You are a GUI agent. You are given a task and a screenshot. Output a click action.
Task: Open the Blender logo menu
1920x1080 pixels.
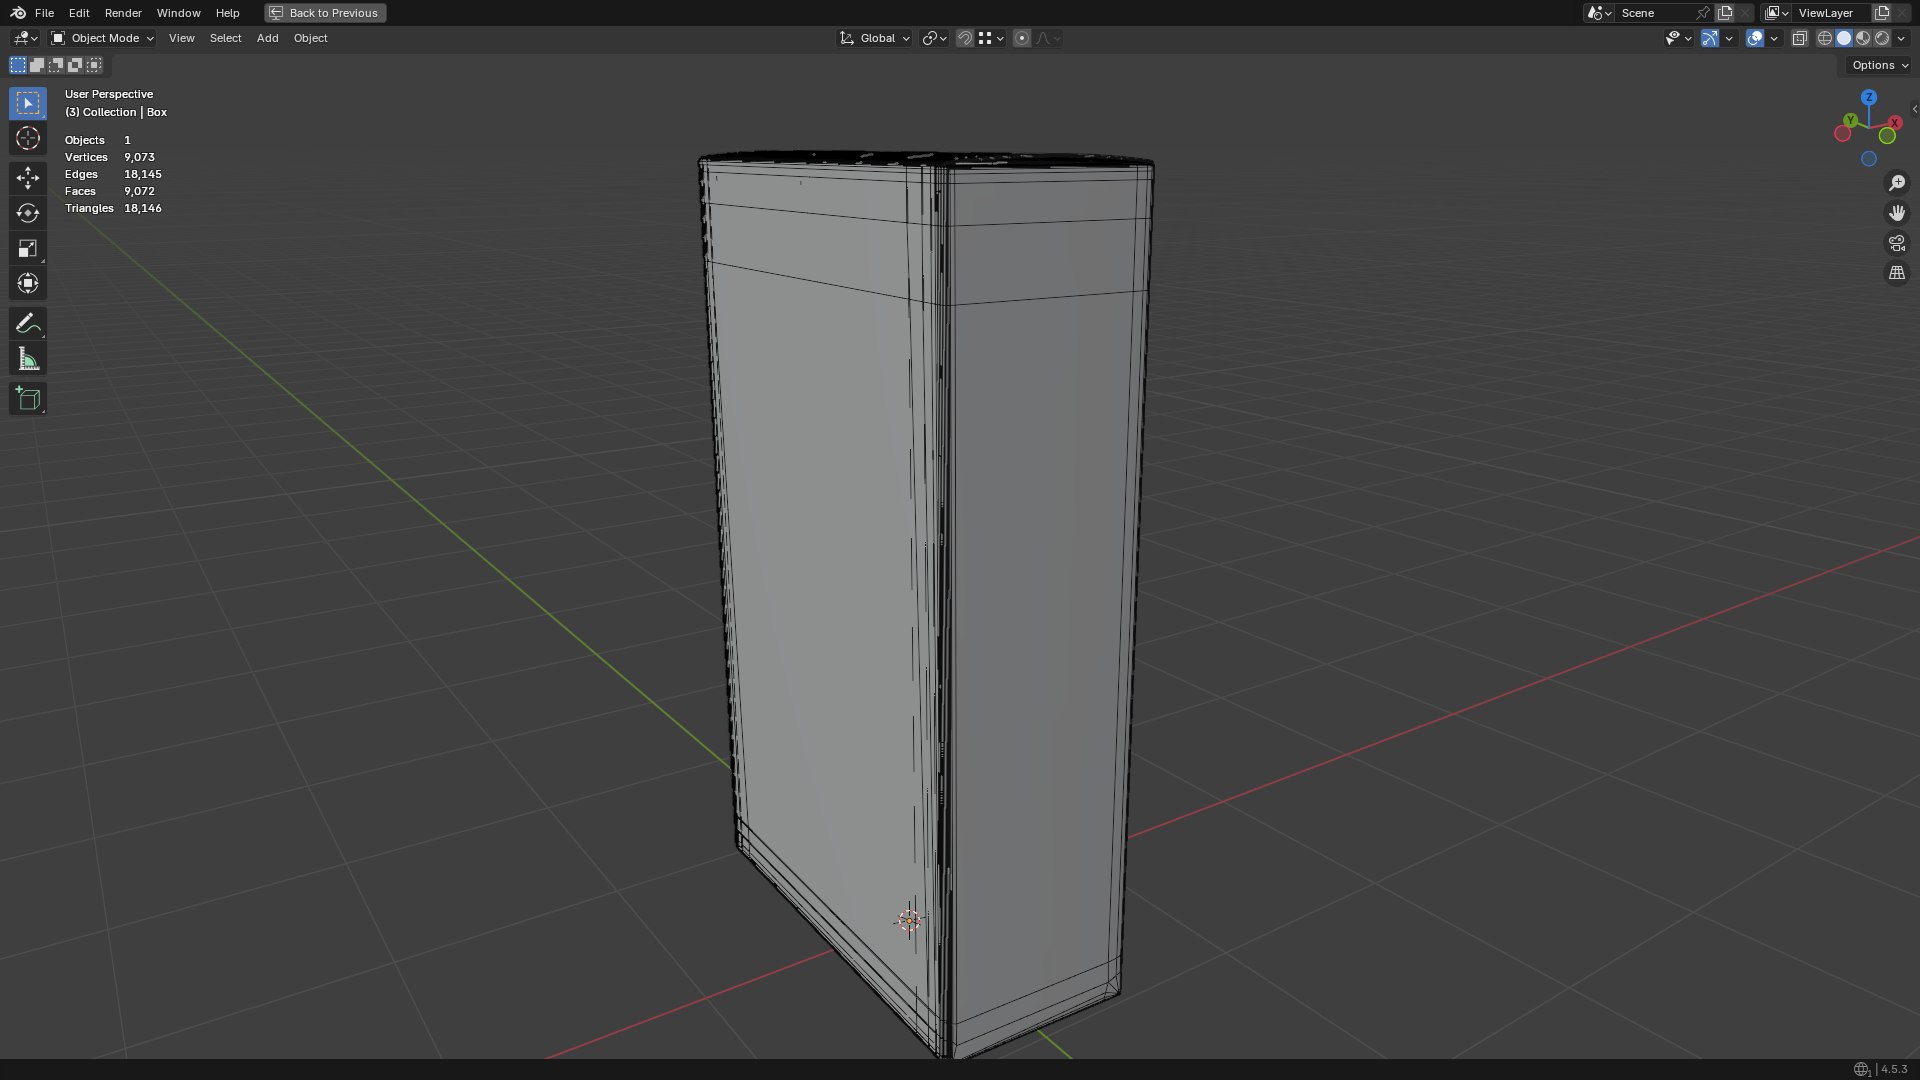18,13
